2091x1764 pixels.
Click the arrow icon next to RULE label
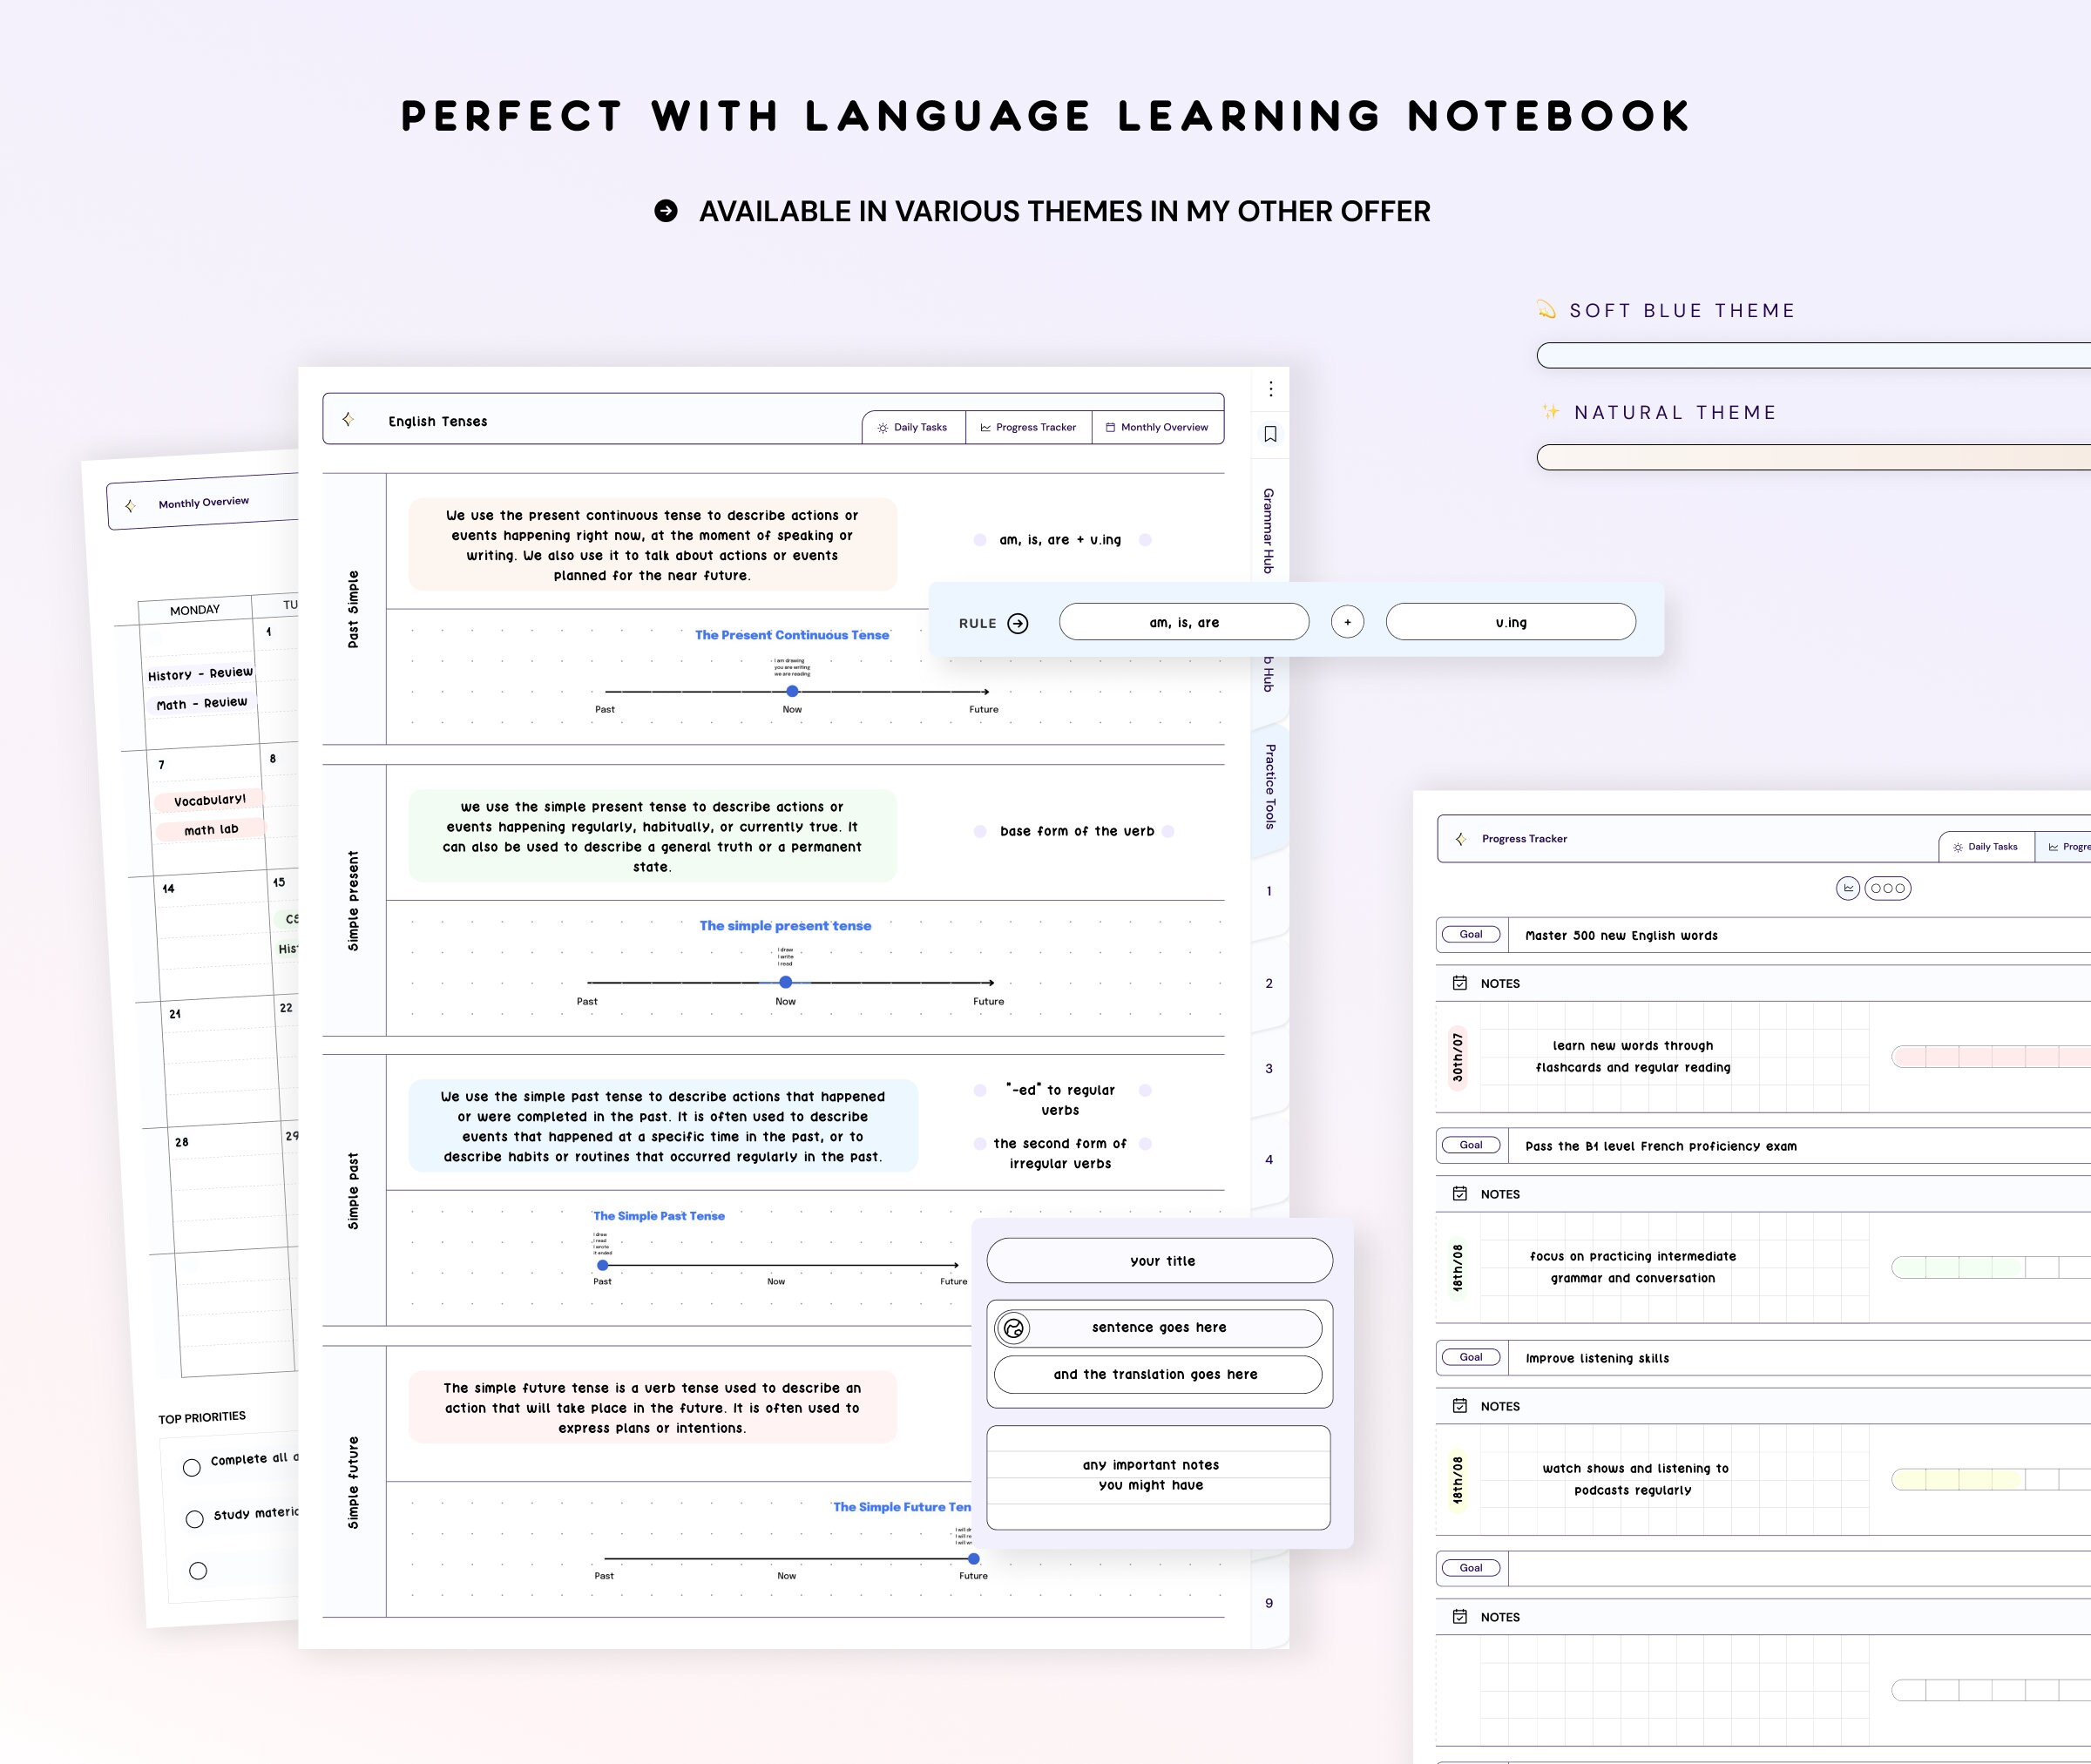(x=1018, y=622)
